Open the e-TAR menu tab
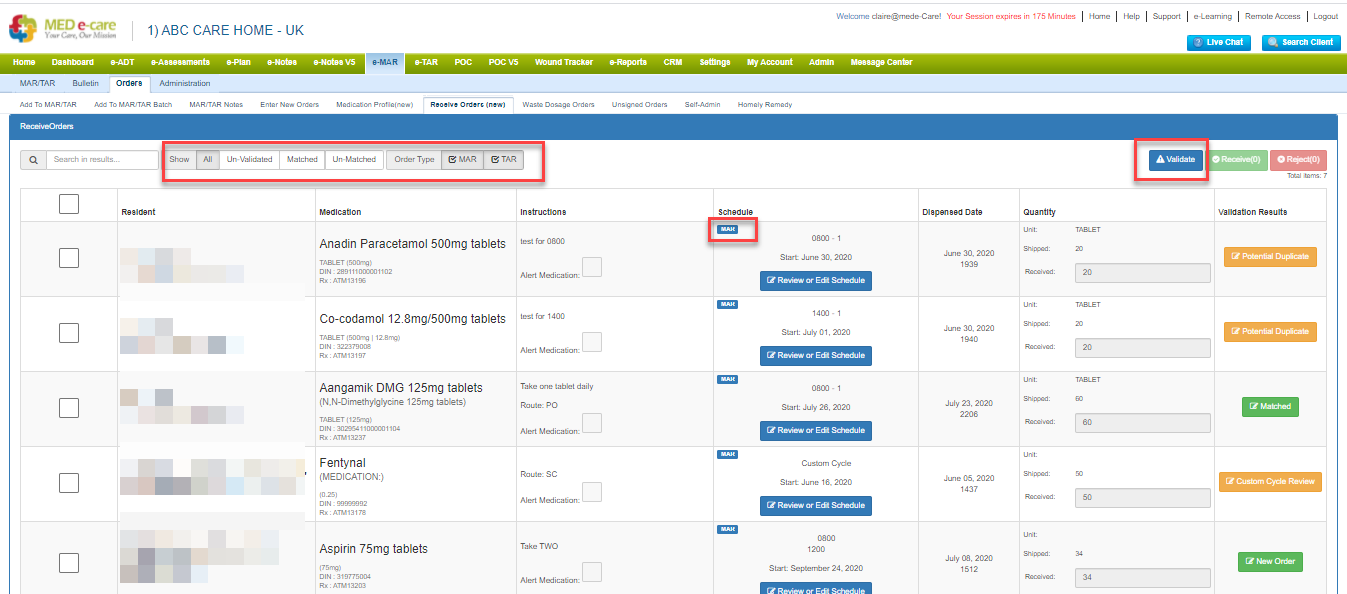The image size is (1347, 594). point(428,62)
